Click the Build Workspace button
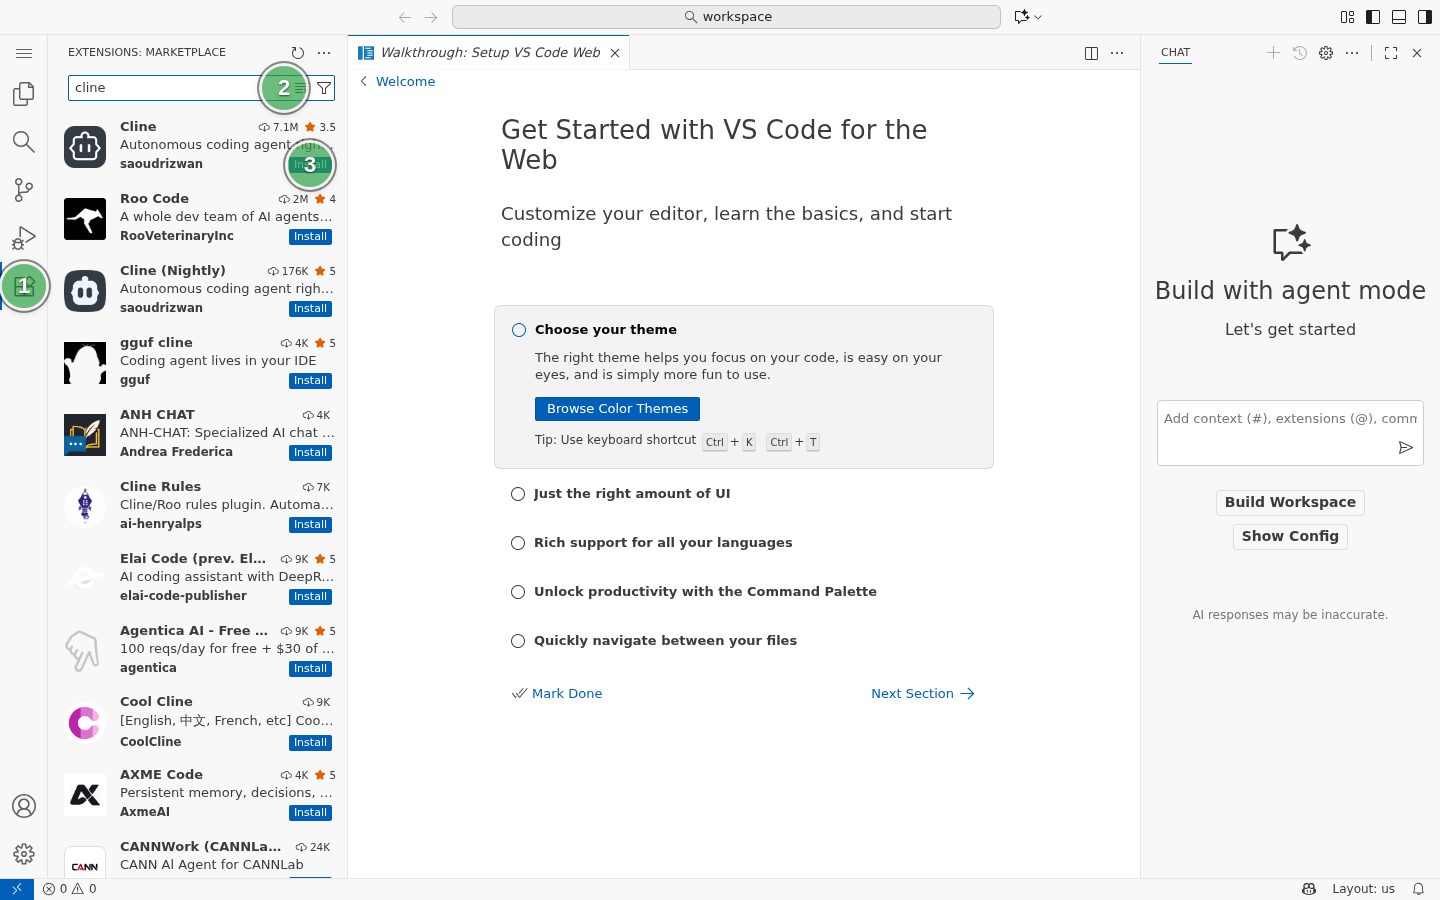This screenshot has width=1440, height=900. [1290, 503]
